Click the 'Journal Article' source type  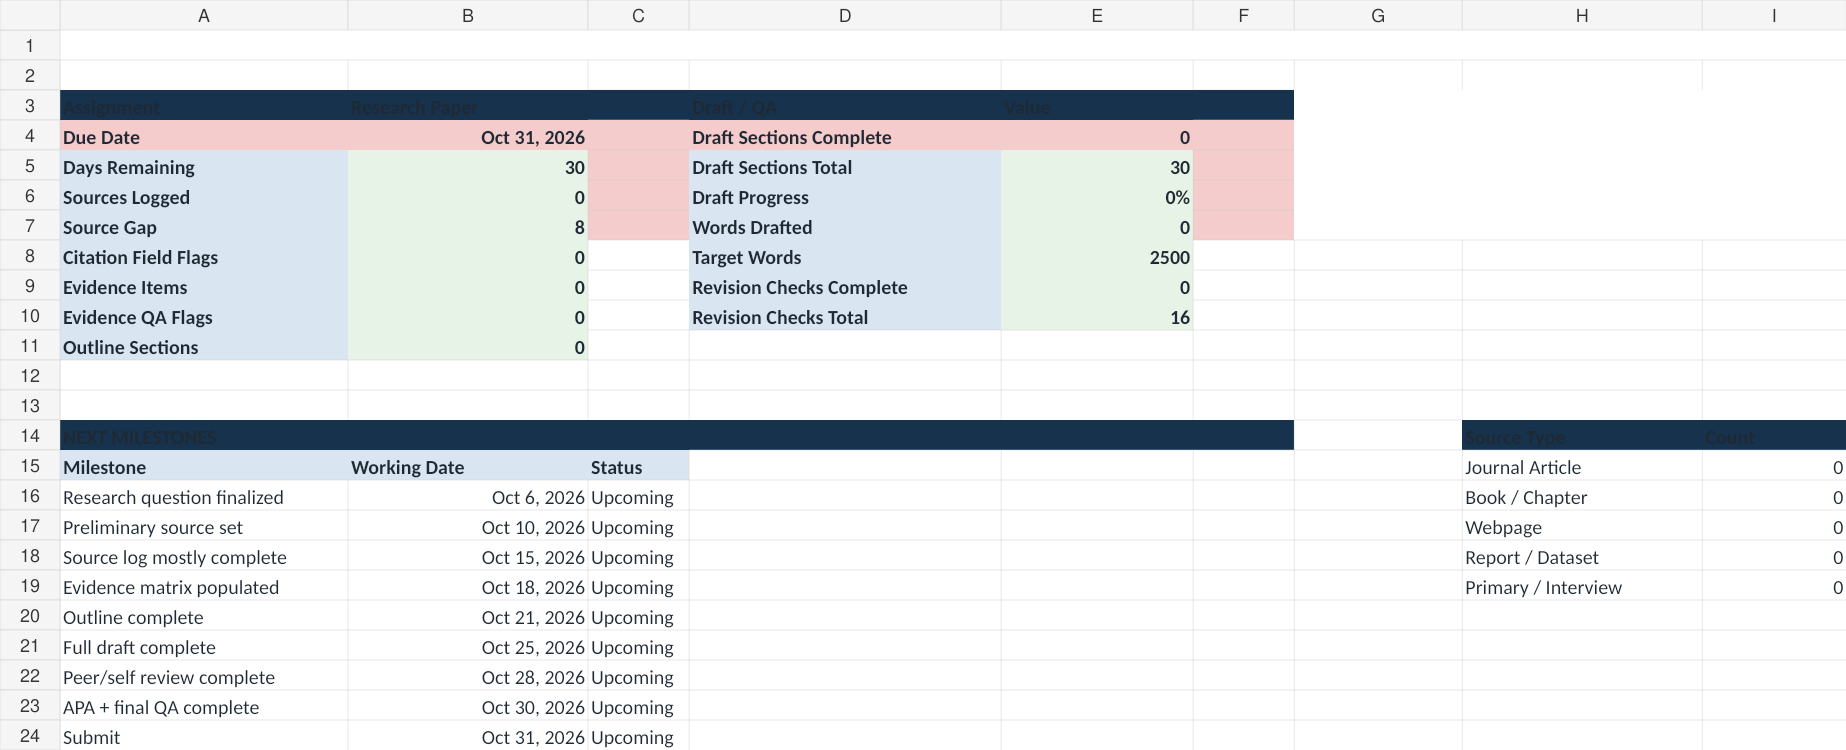click(1582, 467)
